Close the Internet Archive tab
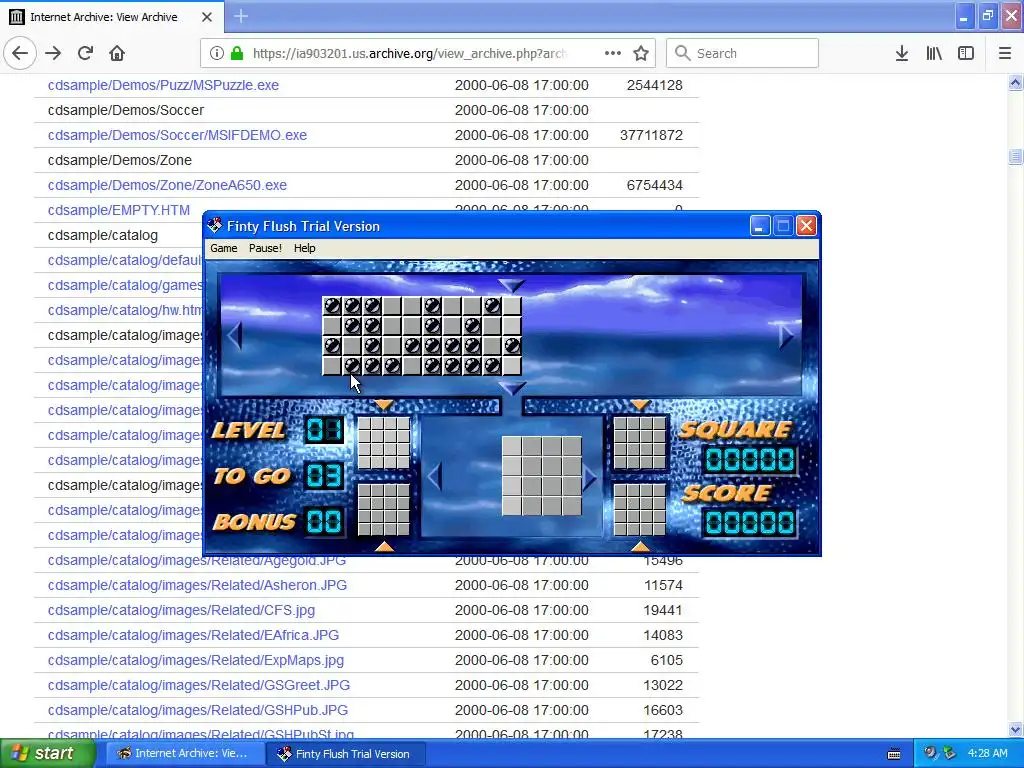The height and width of the screenshot is (768, 1024). click(x=207, y=17)
